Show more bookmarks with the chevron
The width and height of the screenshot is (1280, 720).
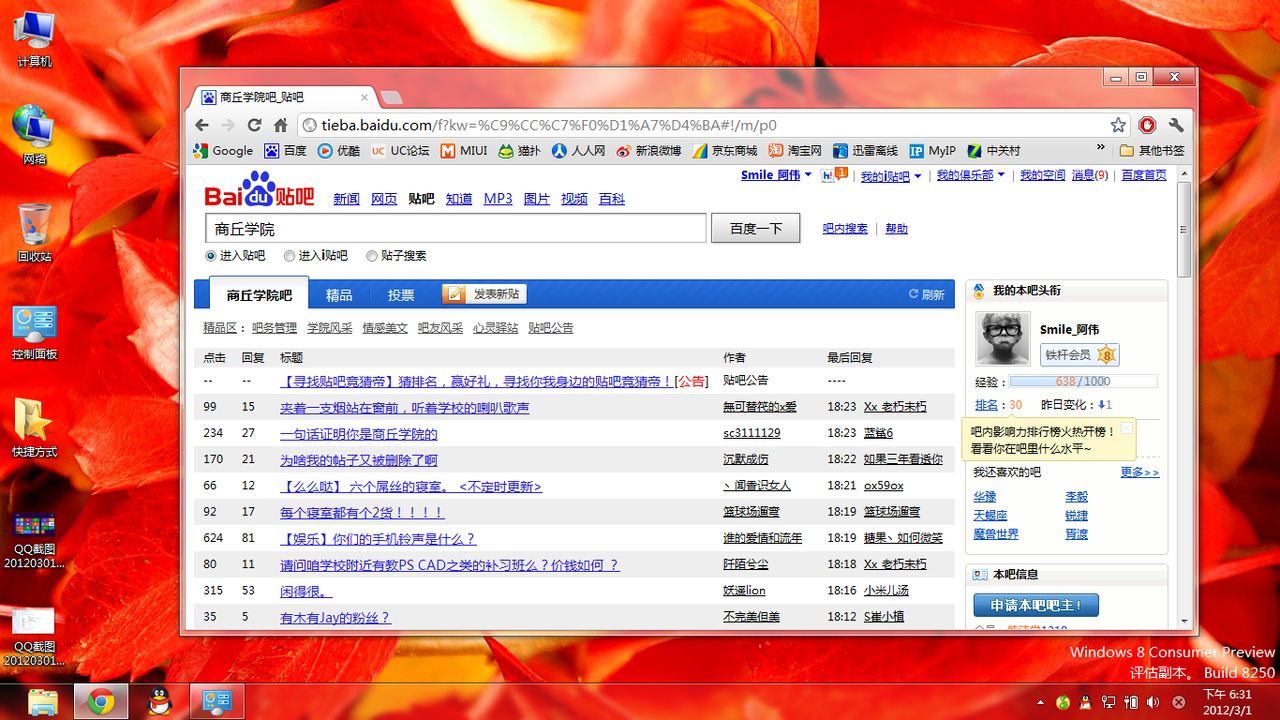1101,148
